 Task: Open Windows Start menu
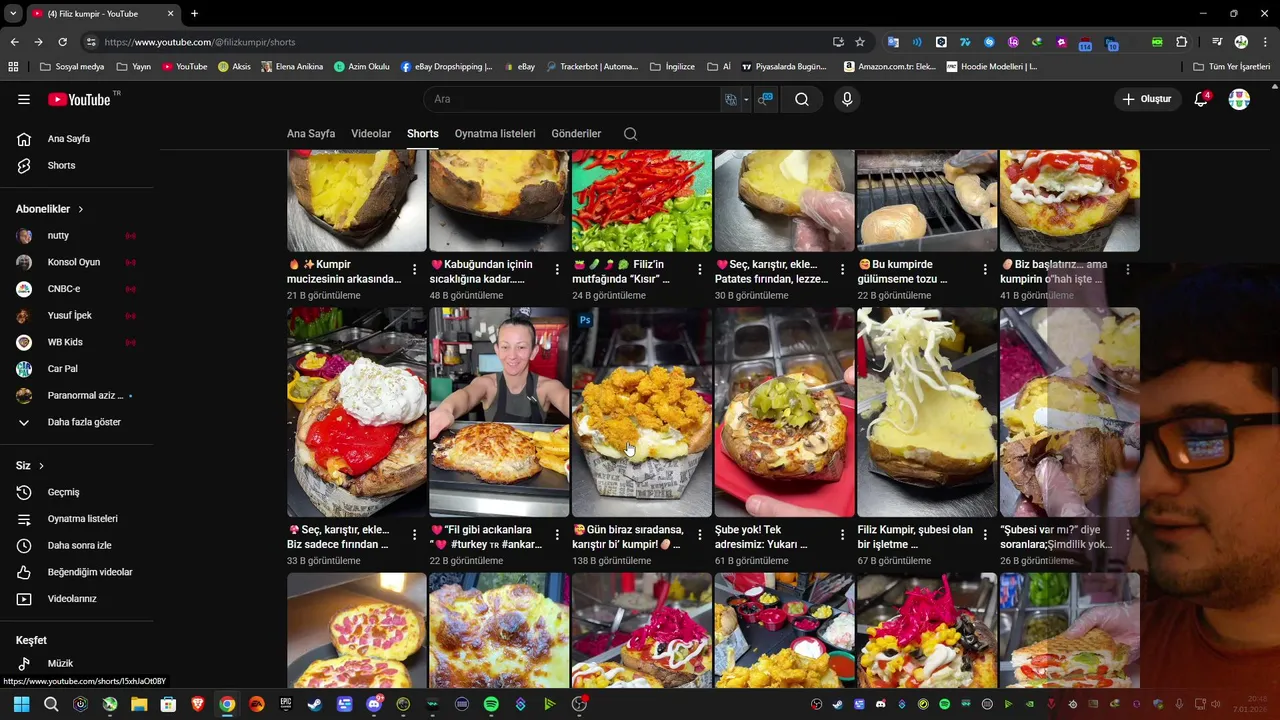pyautogui.click(x=21, y=704)
